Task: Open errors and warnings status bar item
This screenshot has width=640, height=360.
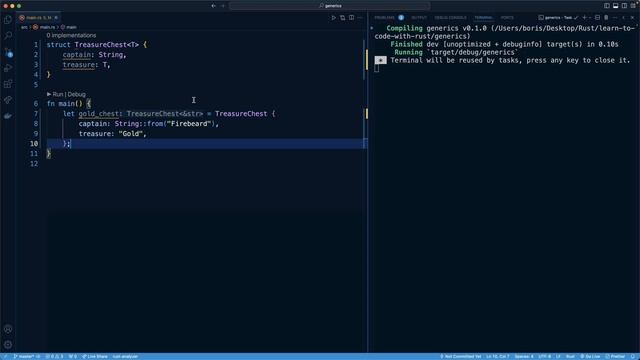Action: tap(54, 356)
